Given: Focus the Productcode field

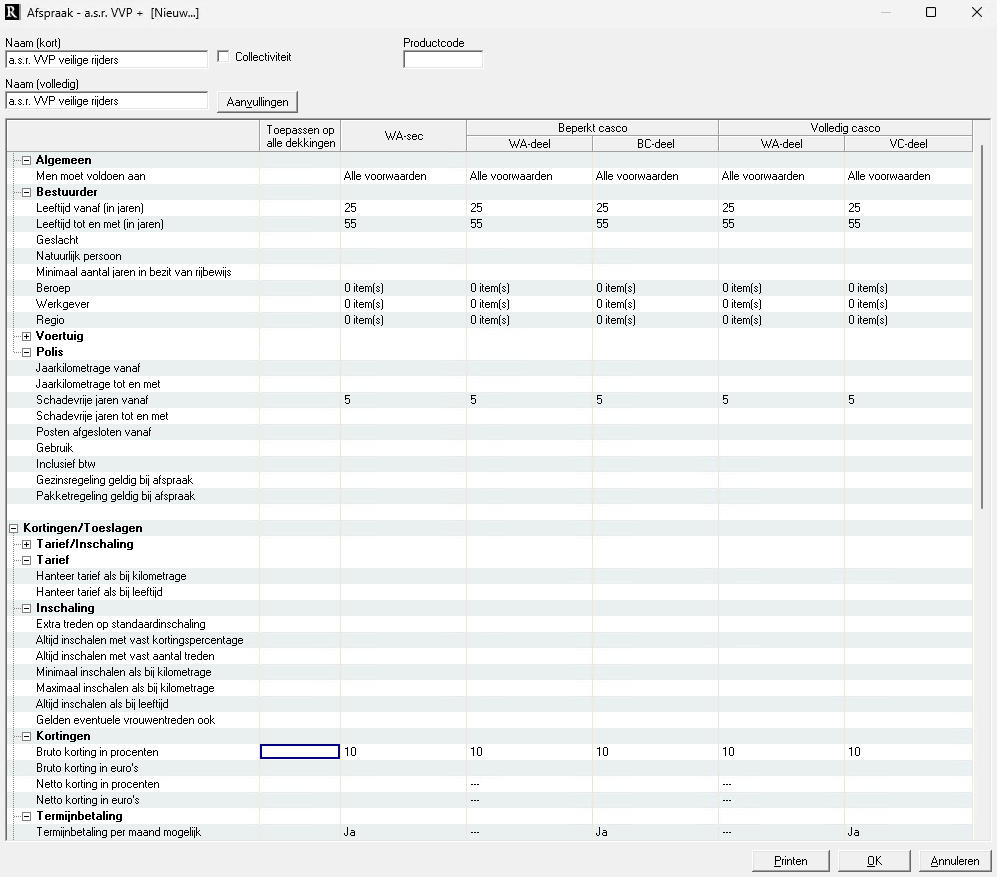Looking at the screenshot, I should click(443, 60).
